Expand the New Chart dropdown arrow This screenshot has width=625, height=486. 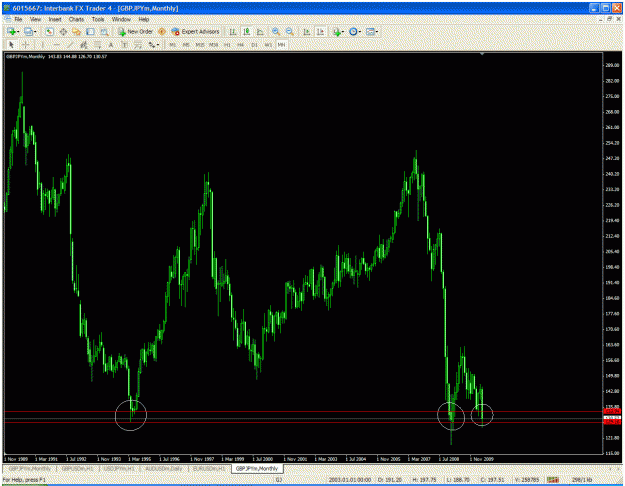click(18, 32)
